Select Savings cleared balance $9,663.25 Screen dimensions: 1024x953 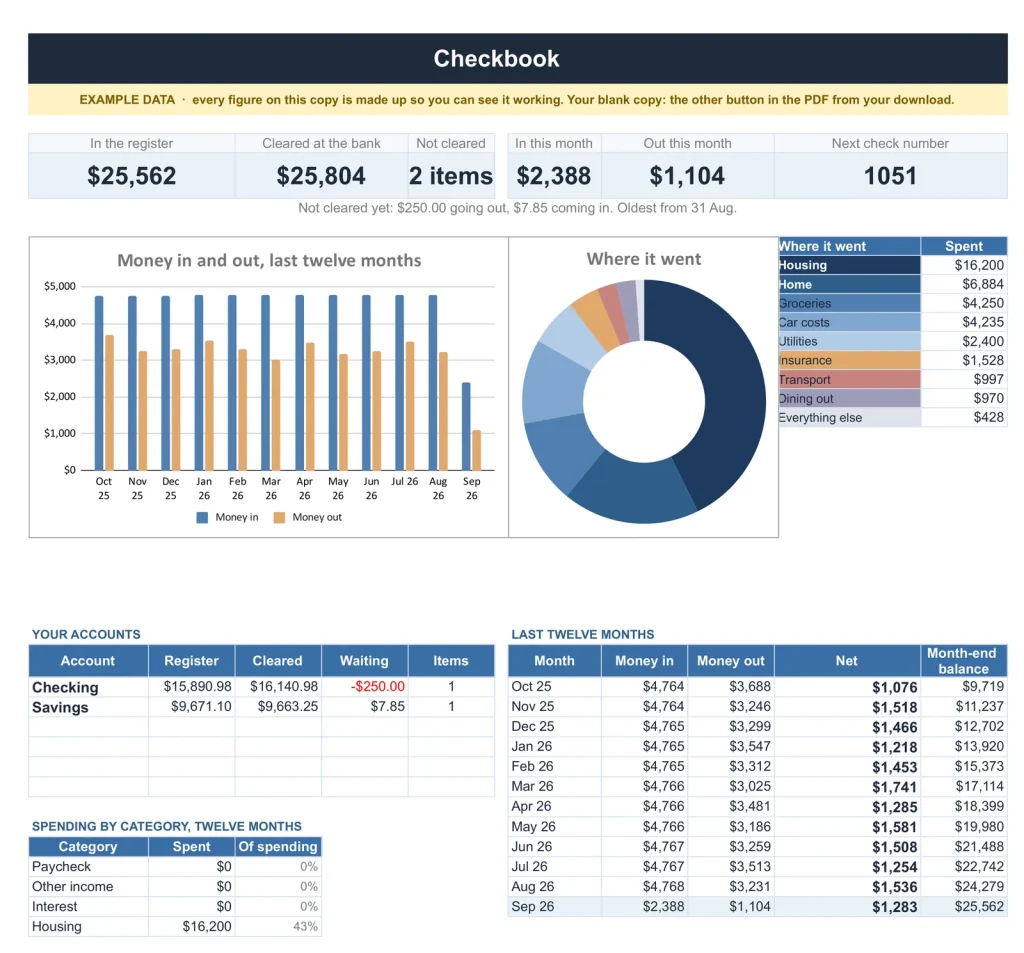tap(287, 706)
